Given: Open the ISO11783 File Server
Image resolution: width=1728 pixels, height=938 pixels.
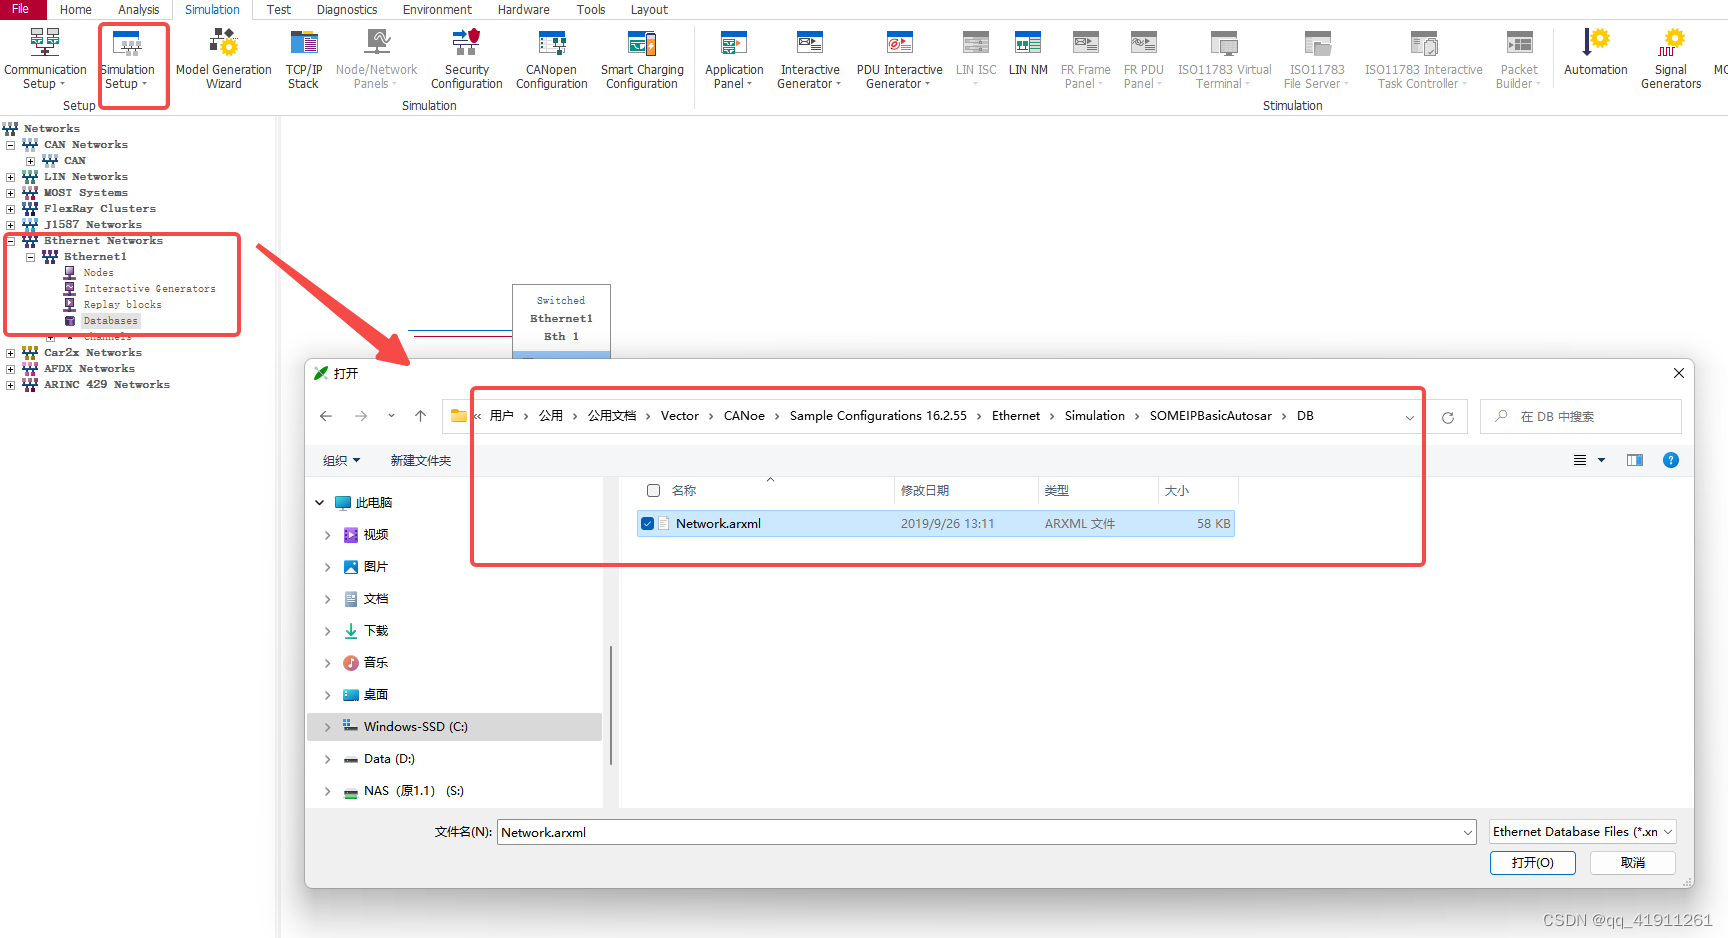Looking at the screenshot, I should click(x=1317, y=59).
